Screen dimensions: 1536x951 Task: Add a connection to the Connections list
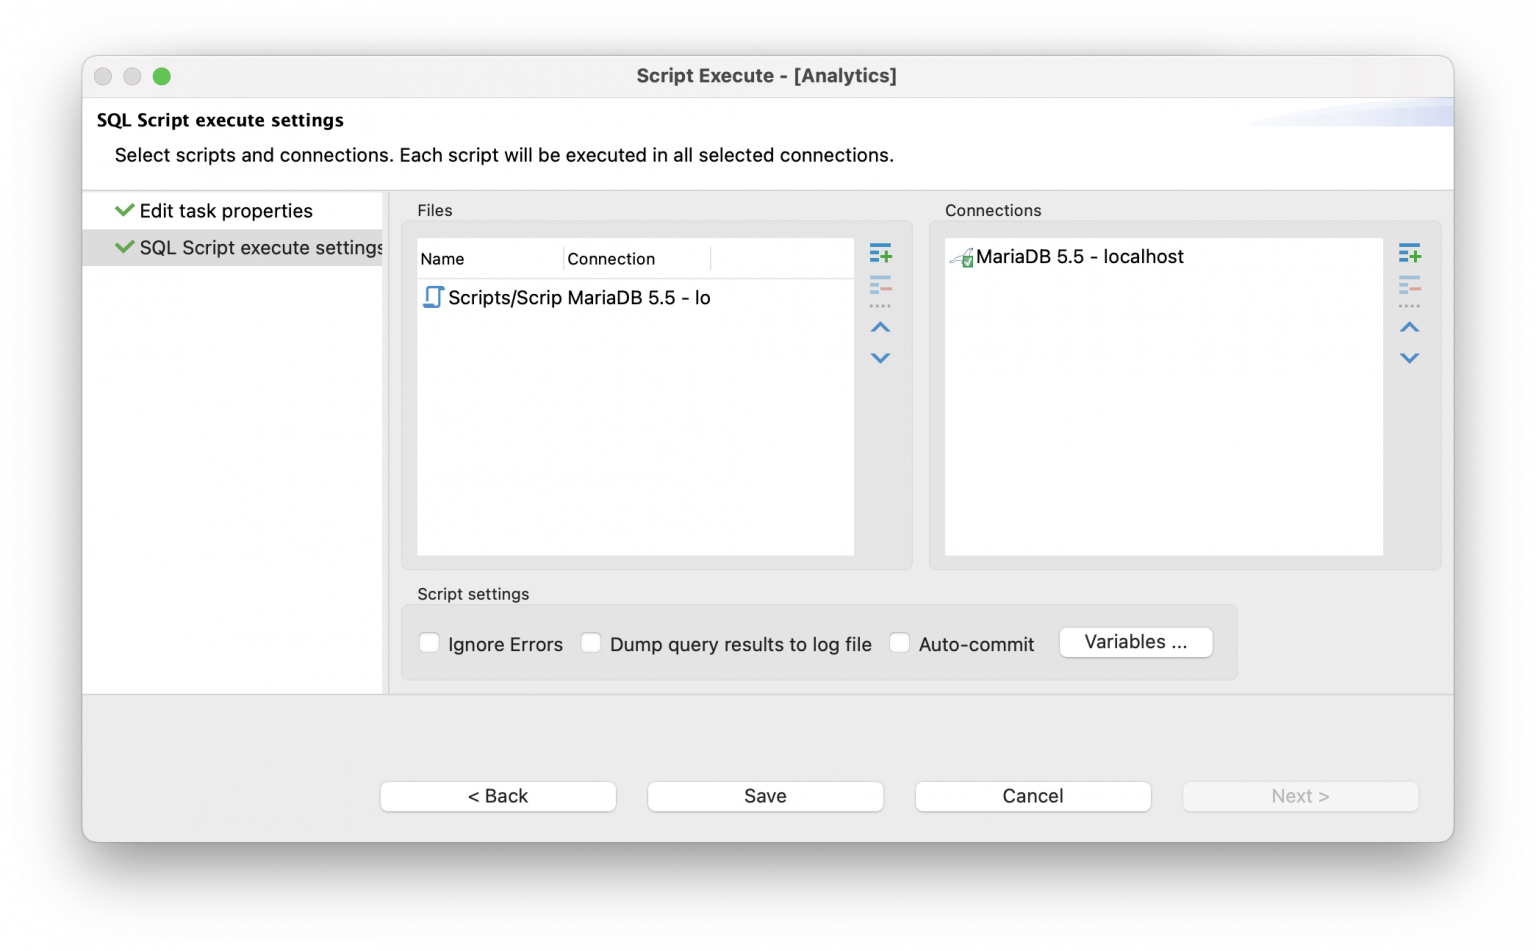(x=1410, y=253)
